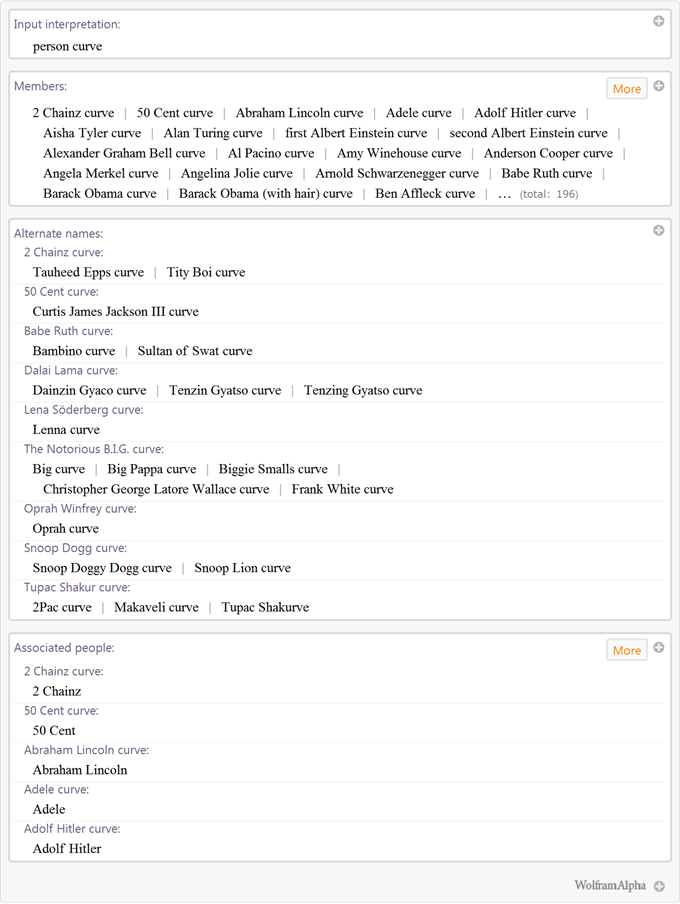Click 'Dainzin Gyaco curve' alternate name
This screenshot has width=680, height=904.
coord(89,390)
